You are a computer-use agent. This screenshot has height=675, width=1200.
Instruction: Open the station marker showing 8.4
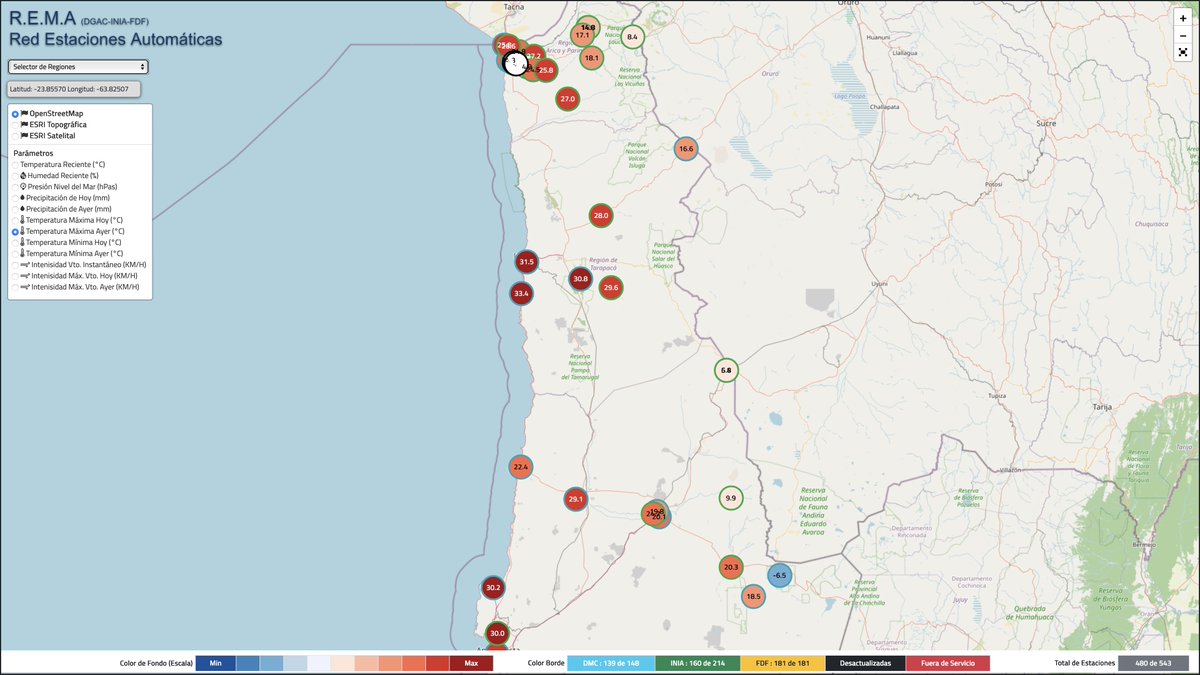click(x=632, y=38)
